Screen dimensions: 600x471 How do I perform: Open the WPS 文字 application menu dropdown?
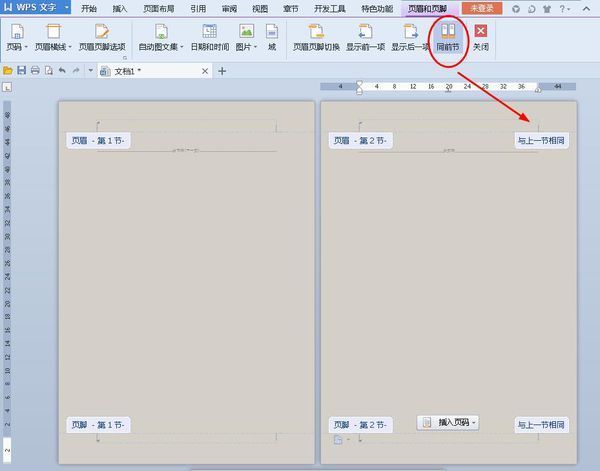pyautogui.click(x=67, y=7)
